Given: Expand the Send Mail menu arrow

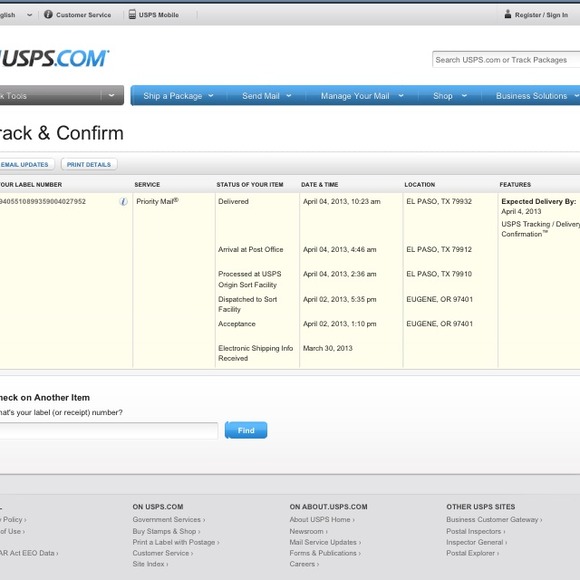Looking at the screenshot, I should click(x=289, y=95).
